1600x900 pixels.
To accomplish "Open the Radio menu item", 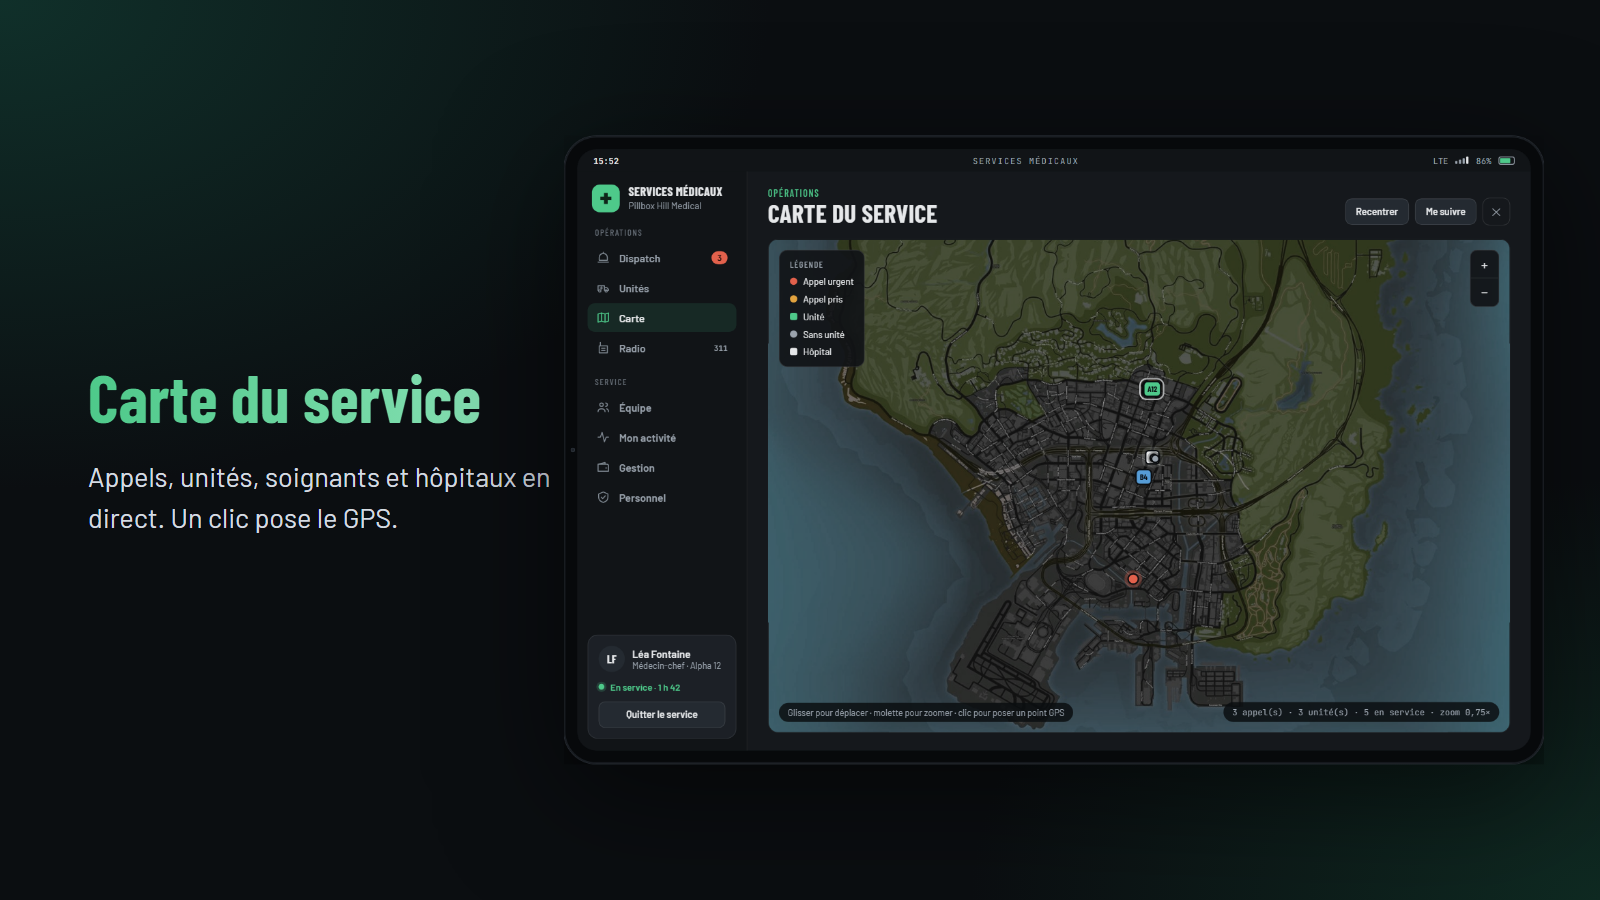I will pyautogui.click(x=662, y=348).
